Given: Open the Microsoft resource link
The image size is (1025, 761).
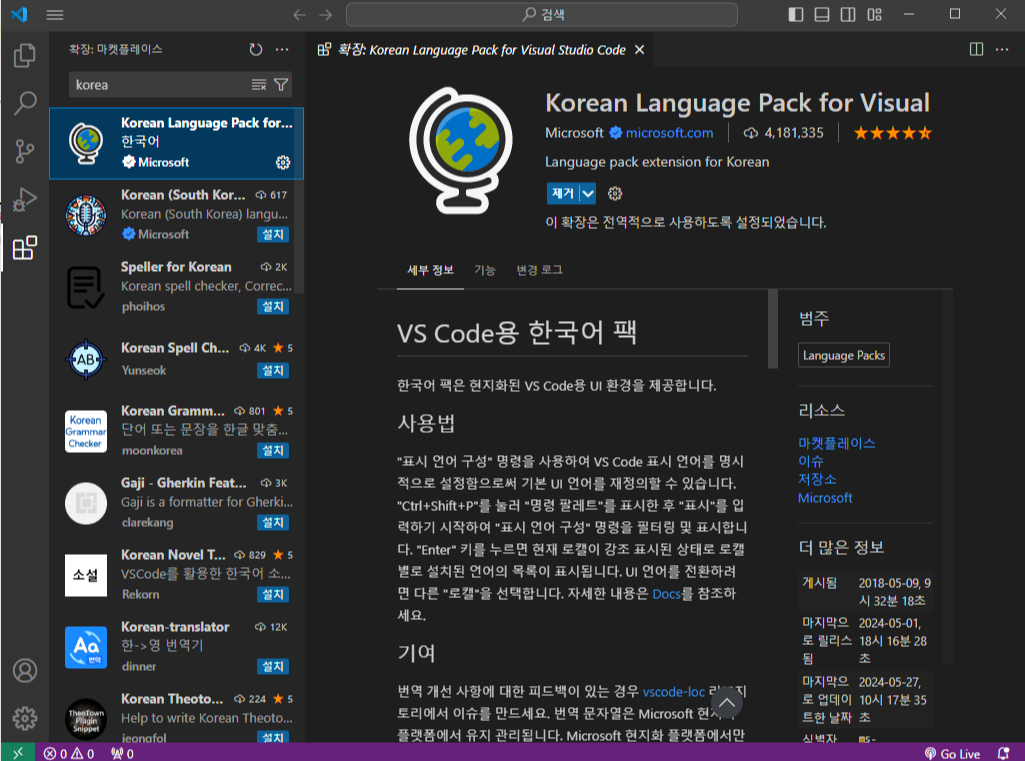Looking at the screenshot, I should tap(825, 498).
